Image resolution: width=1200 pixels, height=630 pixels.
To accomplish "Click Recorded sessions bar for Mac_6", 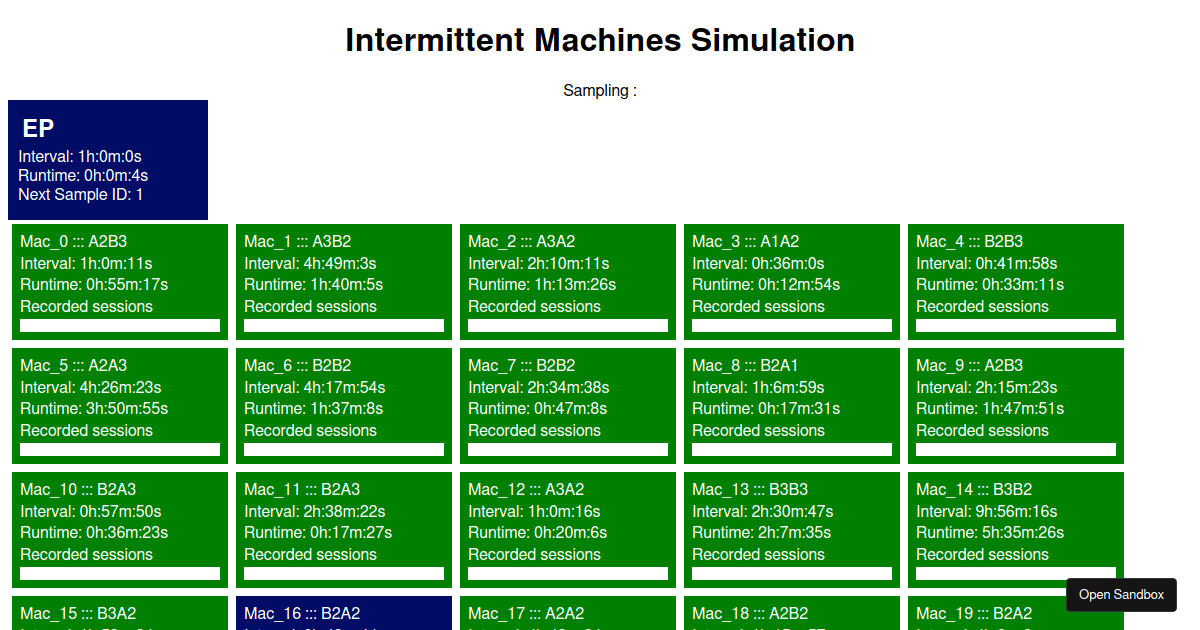I will pos(343,450).
